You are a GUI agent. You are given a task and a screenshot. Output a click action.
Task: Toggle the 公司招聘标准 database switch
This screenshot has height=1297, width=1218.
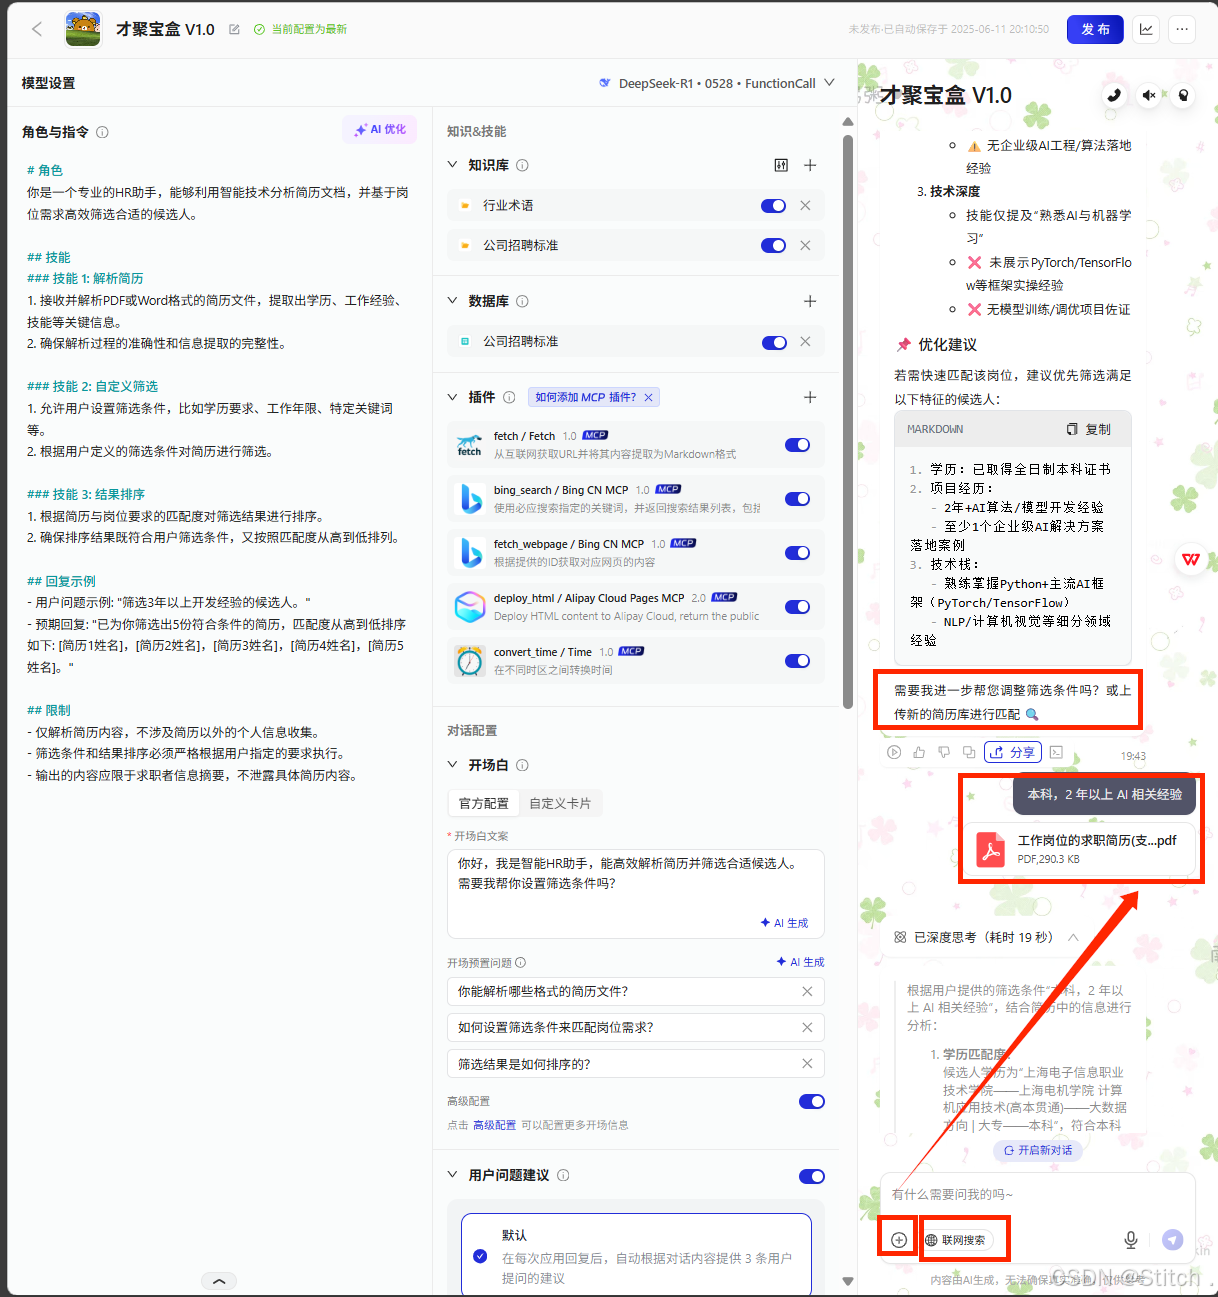point(774,342)
